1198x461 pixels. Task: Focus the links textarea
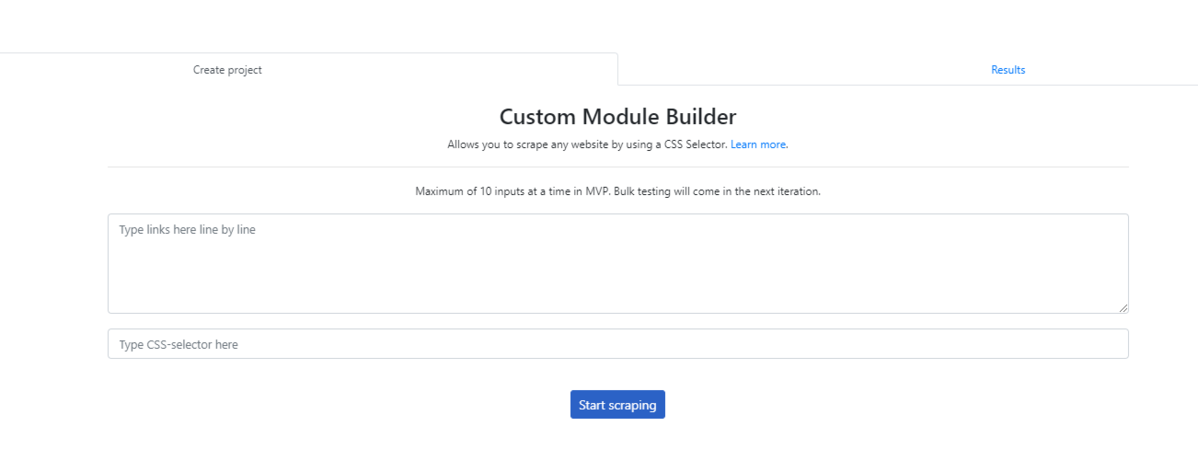618,264
